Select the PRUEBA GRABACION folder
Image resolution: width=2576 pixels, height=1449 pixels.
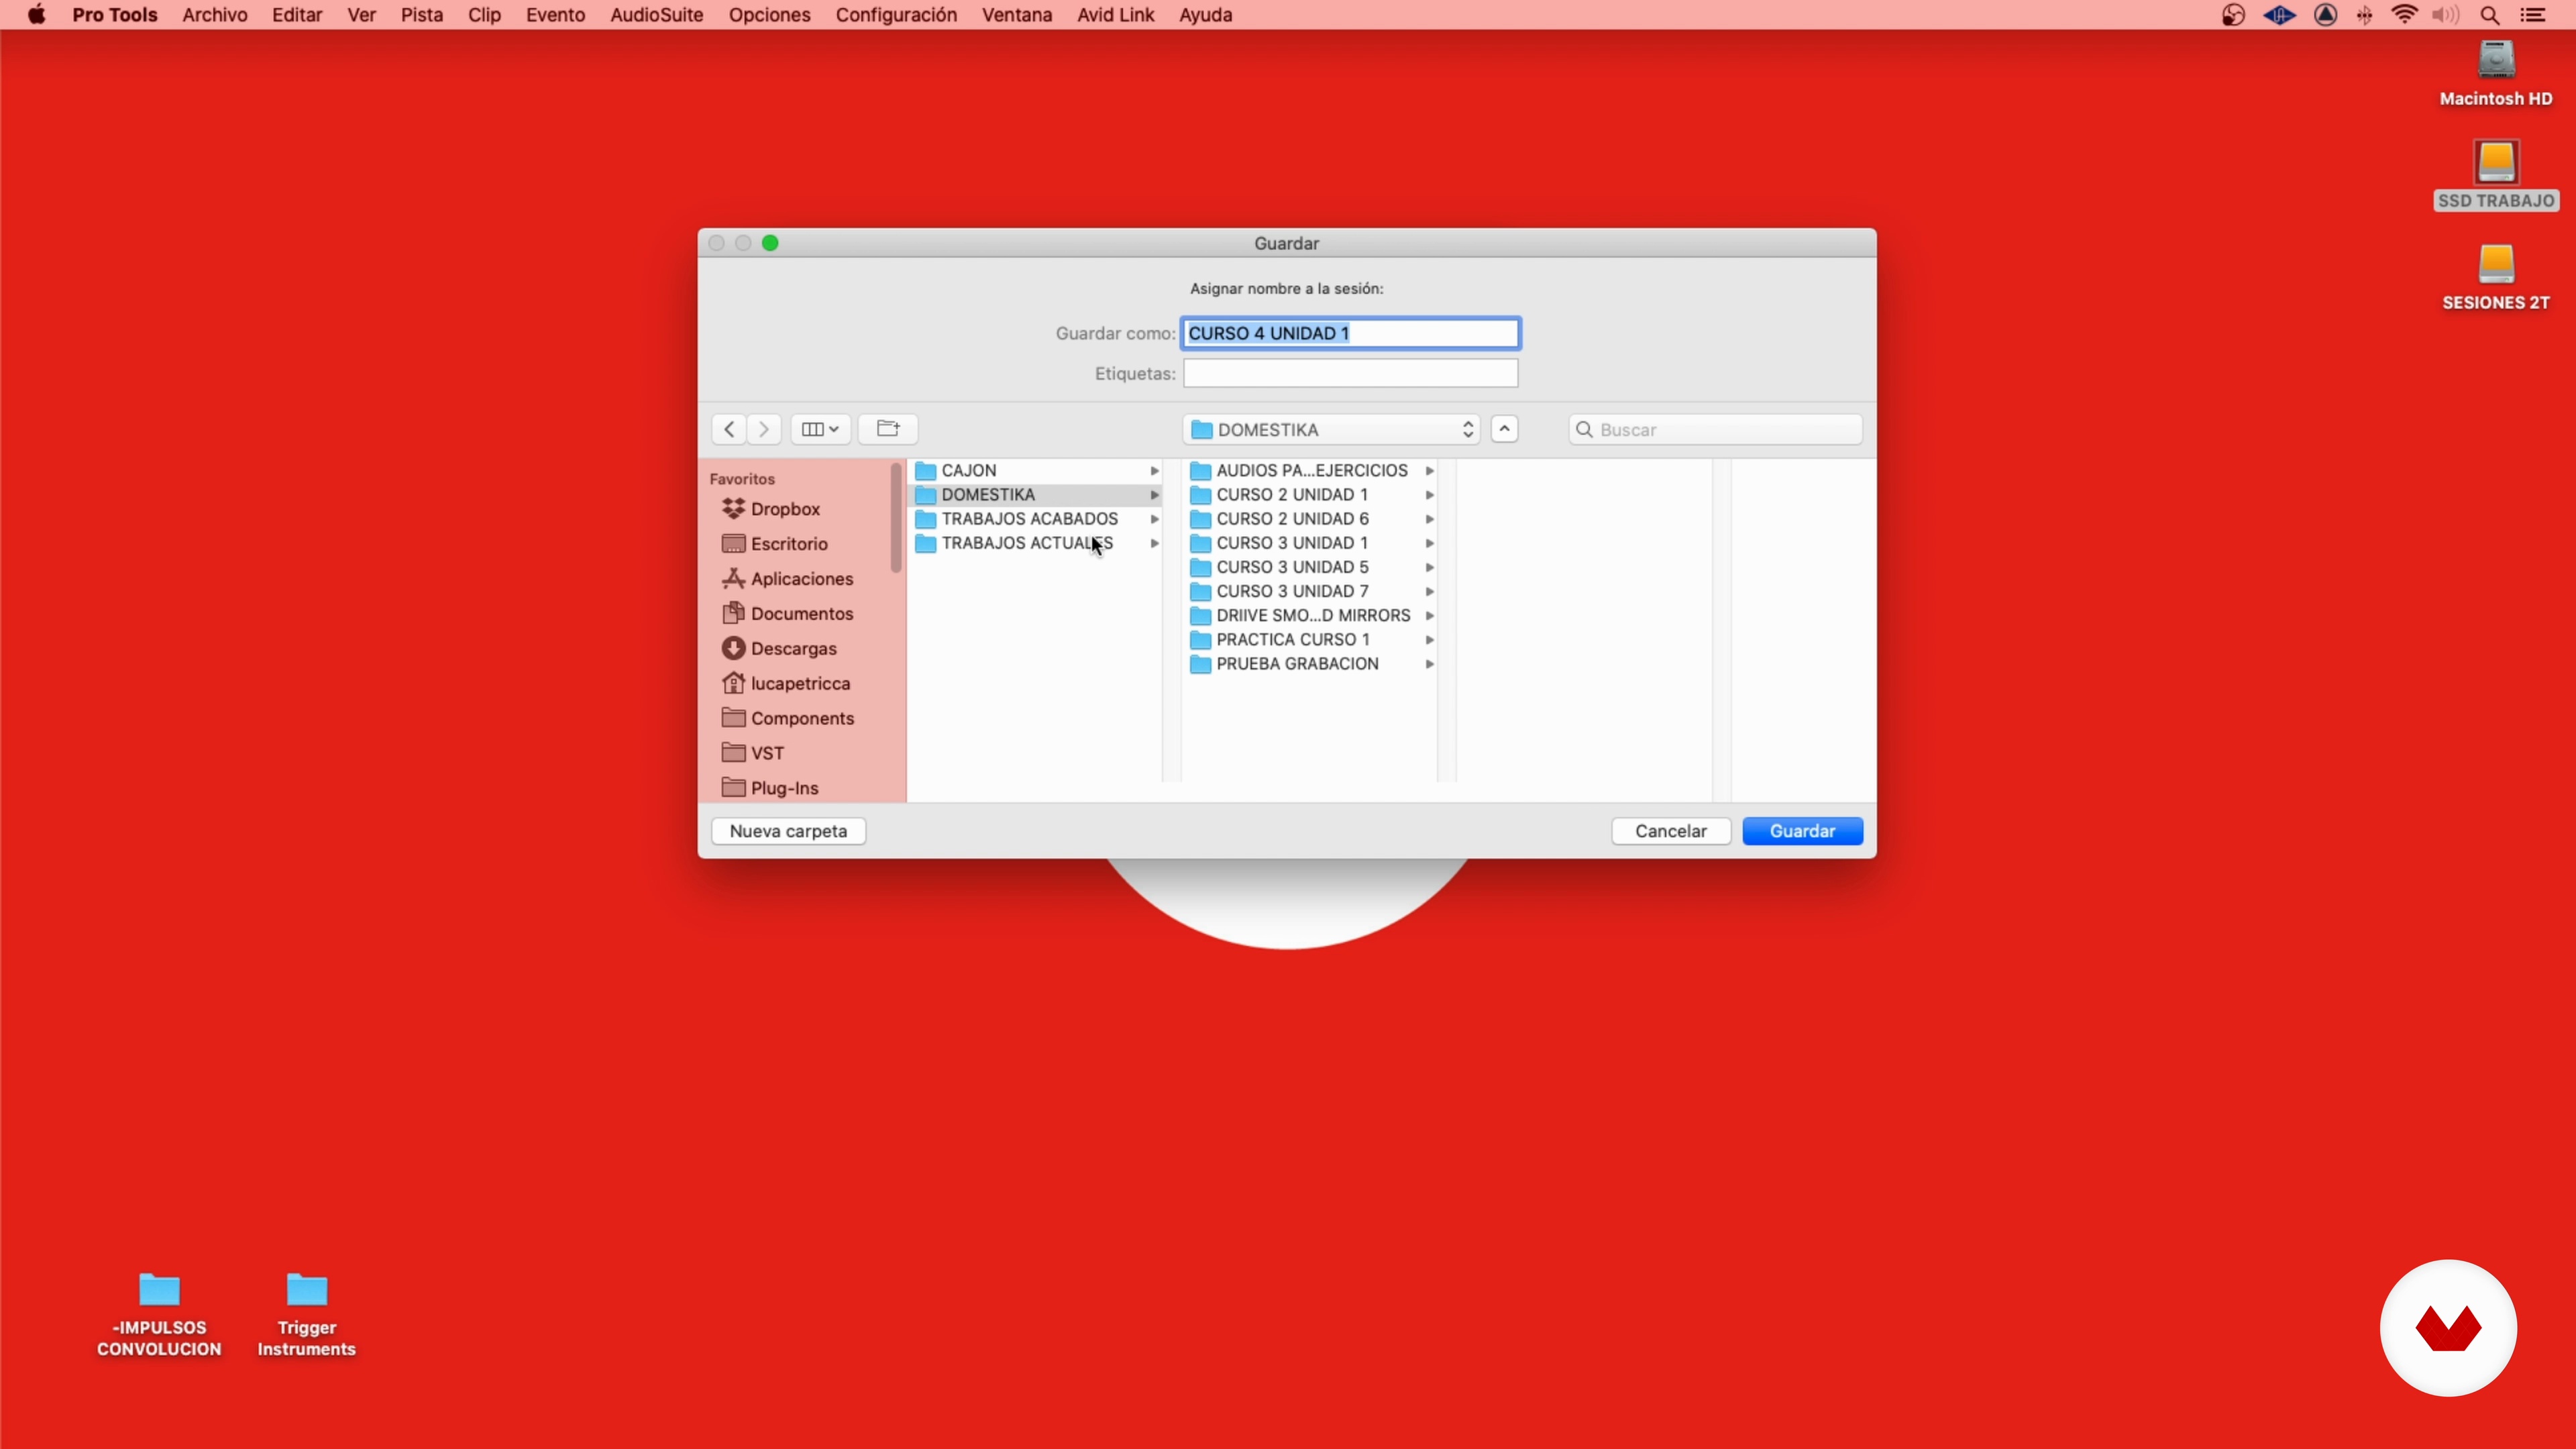[x=1311, y=664]
